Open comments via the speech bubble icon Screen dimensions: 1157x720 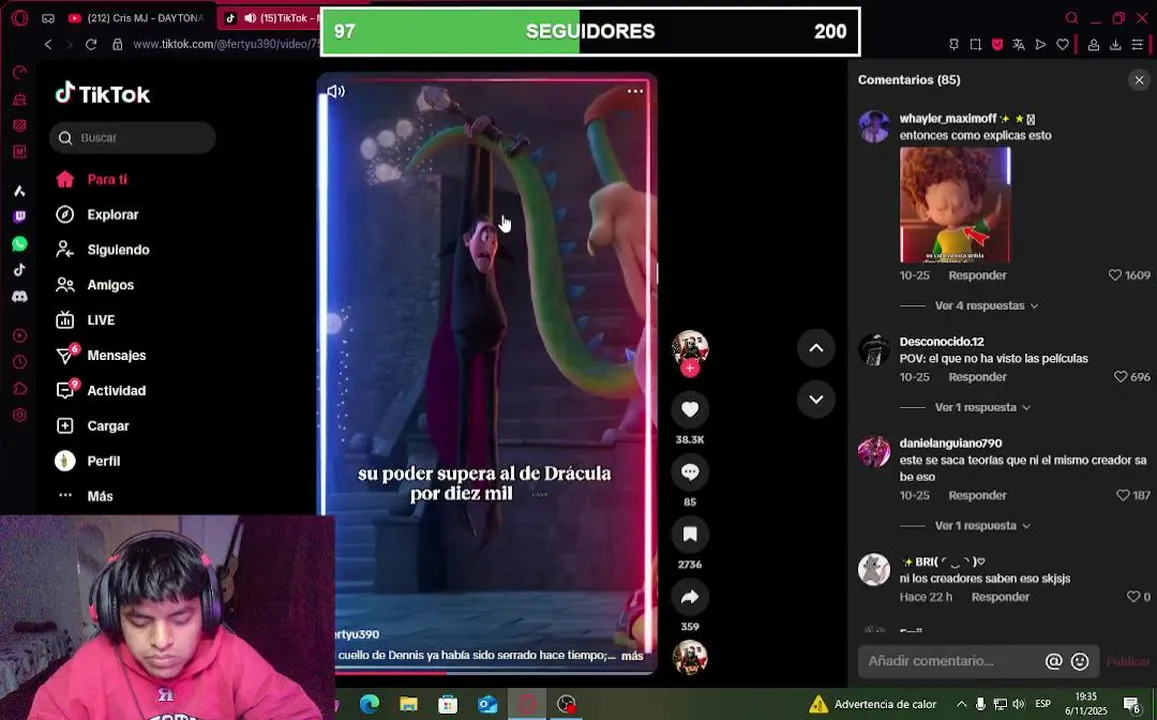(x=690, y=472)
